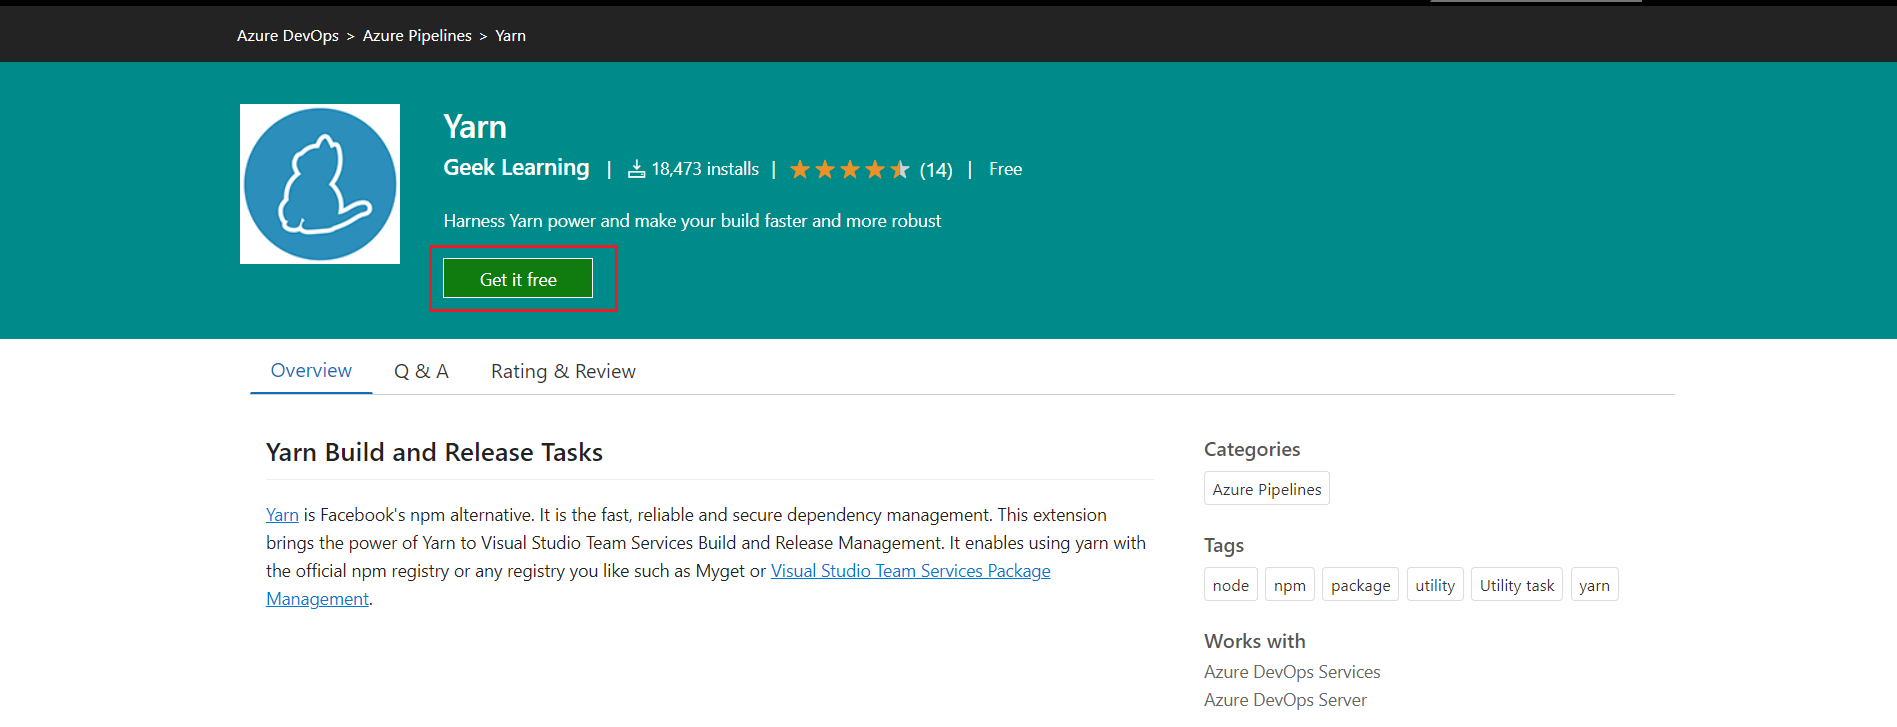This screenshot has width=1897, height=727.
Task: Click the five-star rating icons
Action: point(850,169)
